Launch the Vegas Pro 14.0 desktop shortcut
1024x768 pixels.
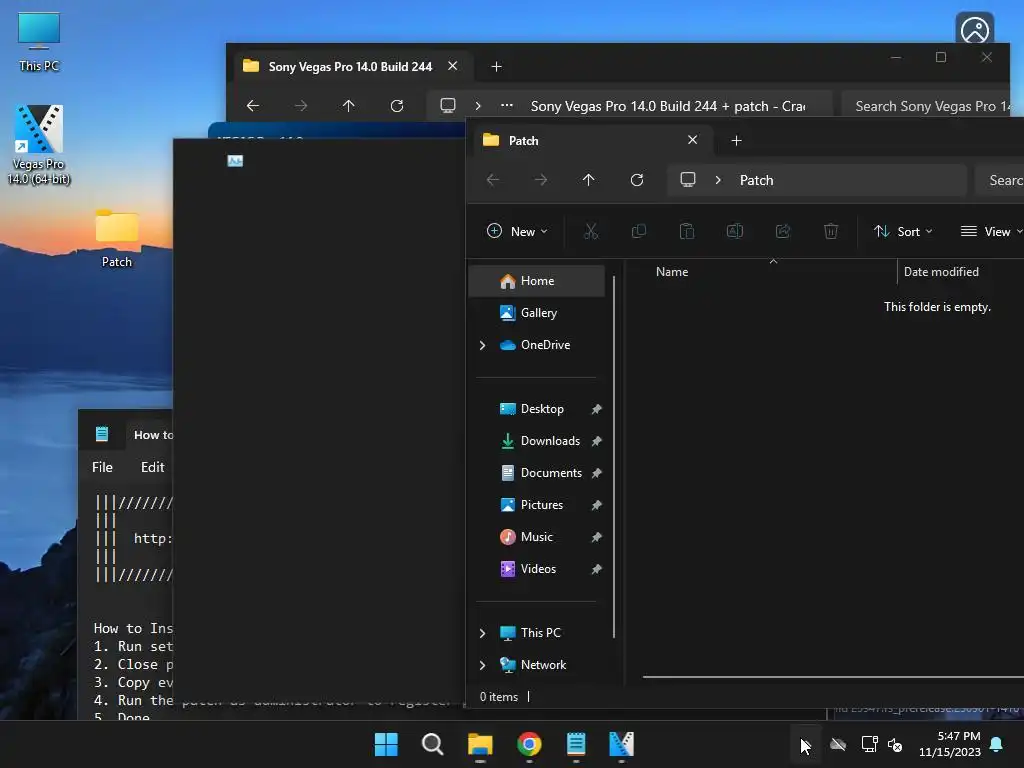click(x=39, y=145)
